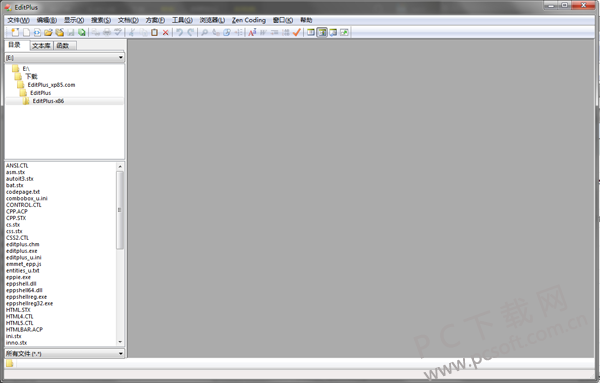
Task: Select file inno.stx
Action: (x=16, y=343)
